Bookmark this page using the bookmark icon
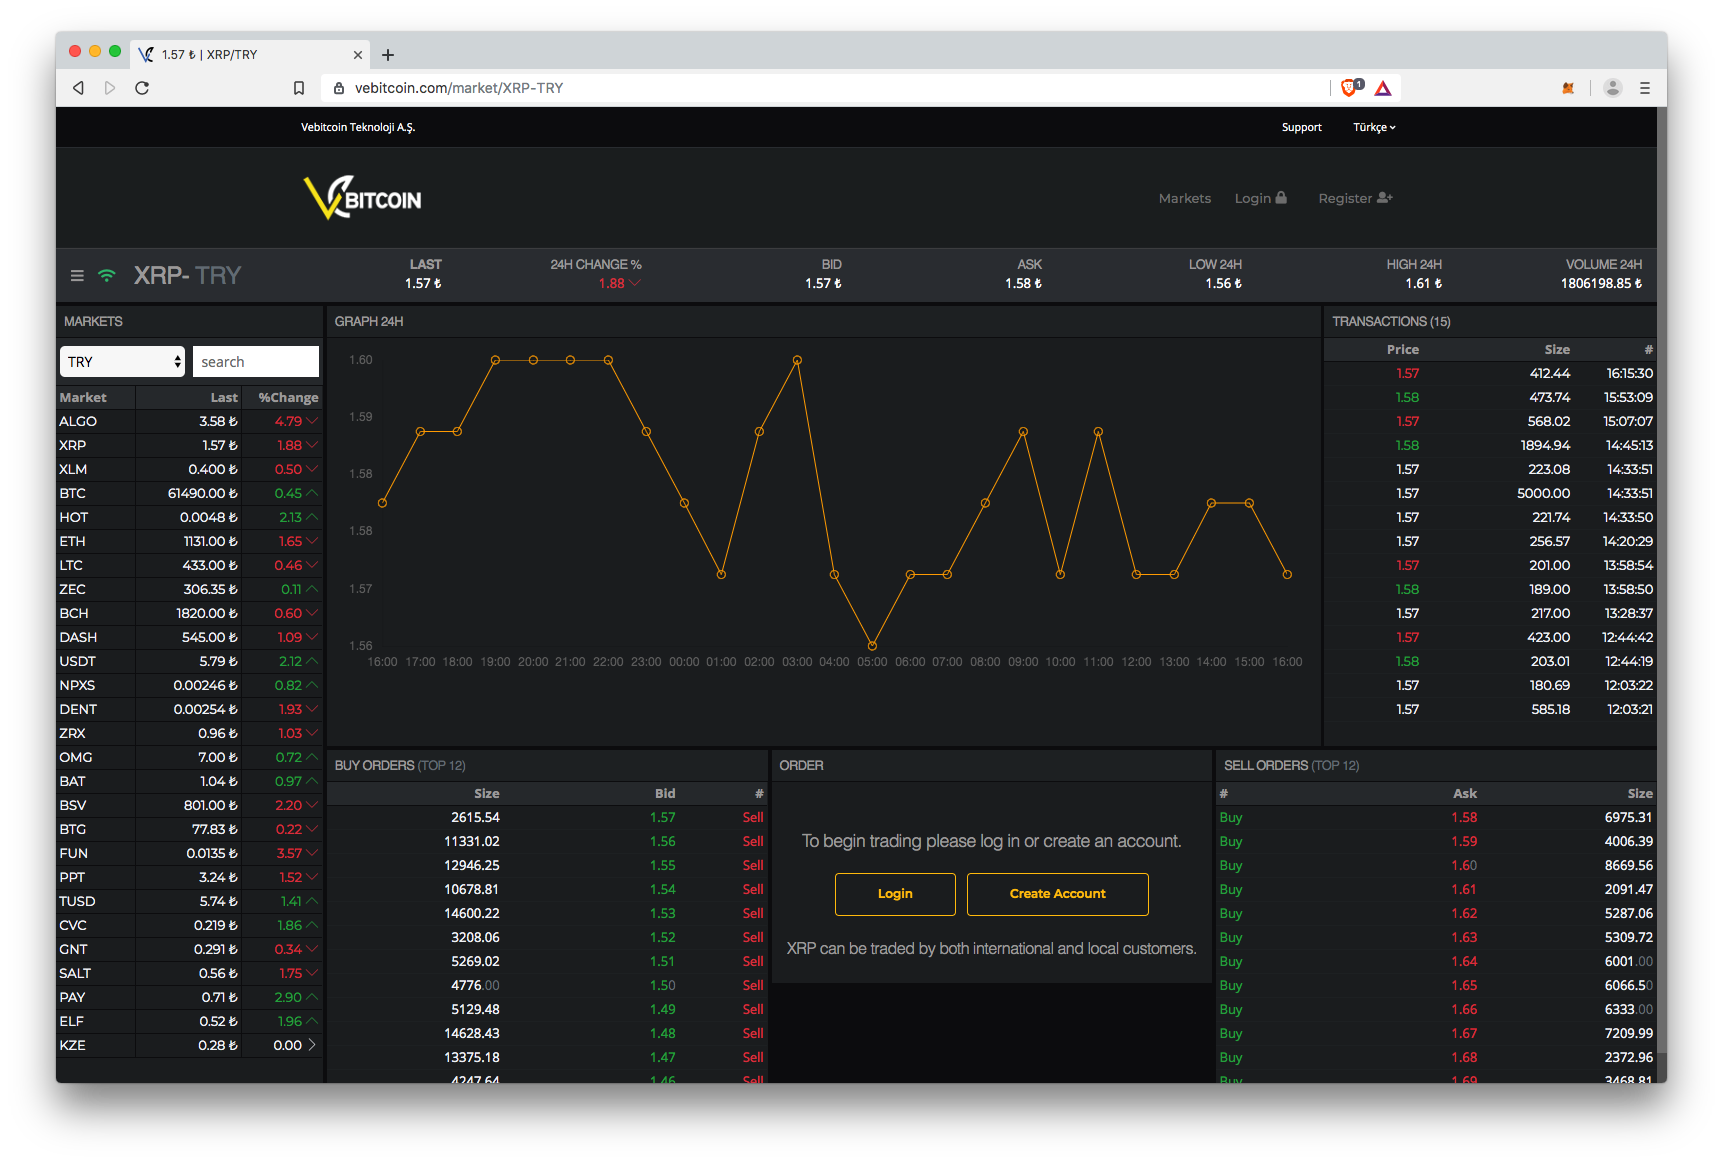This screenshot has height=1163, width=1723. tap(298, 88)
